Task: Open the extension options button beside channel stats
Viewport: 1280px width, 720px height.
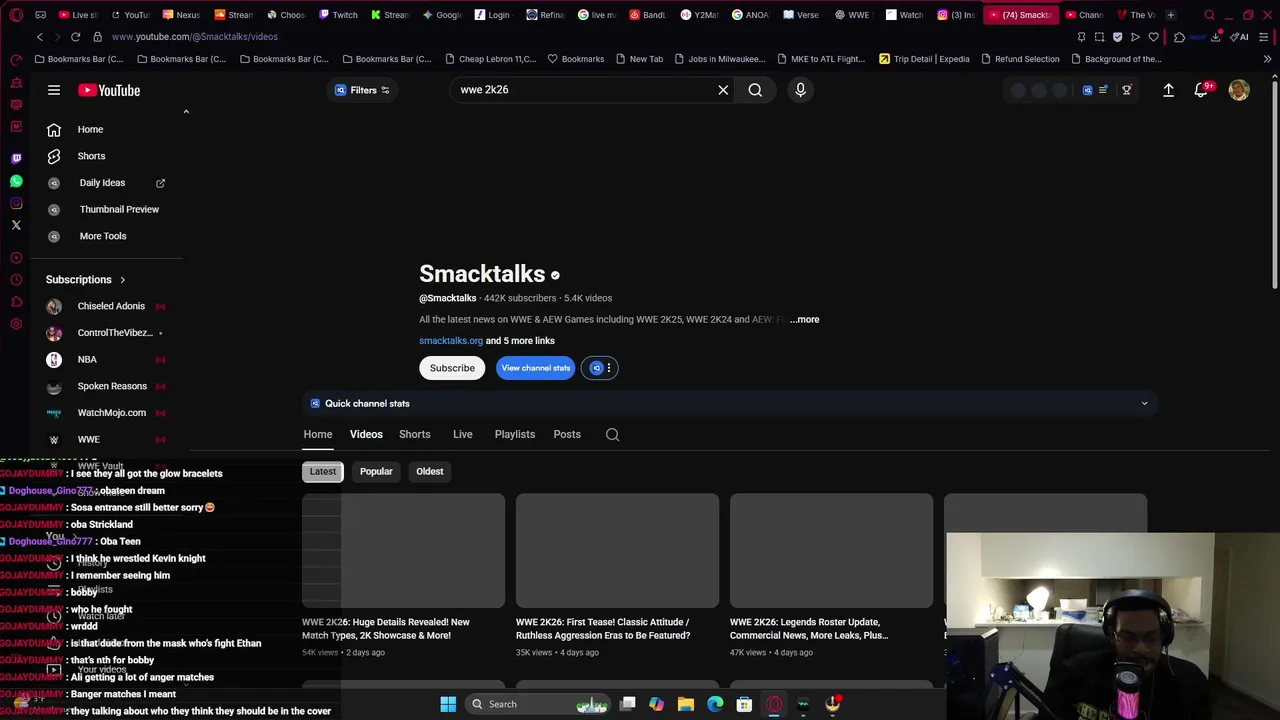Action: 600,368
